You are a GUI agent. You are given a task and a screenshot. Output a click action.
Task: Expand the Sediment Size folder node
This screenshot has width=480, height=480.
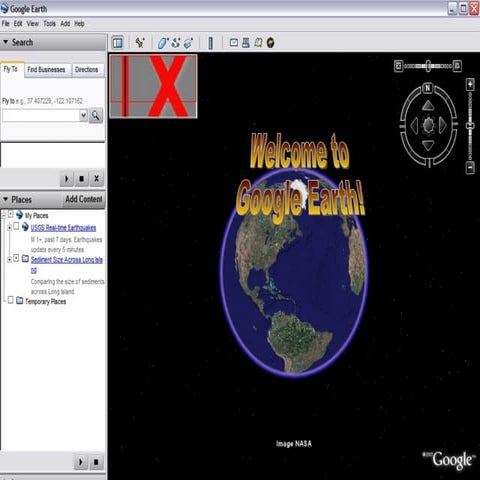click(9, 259)
